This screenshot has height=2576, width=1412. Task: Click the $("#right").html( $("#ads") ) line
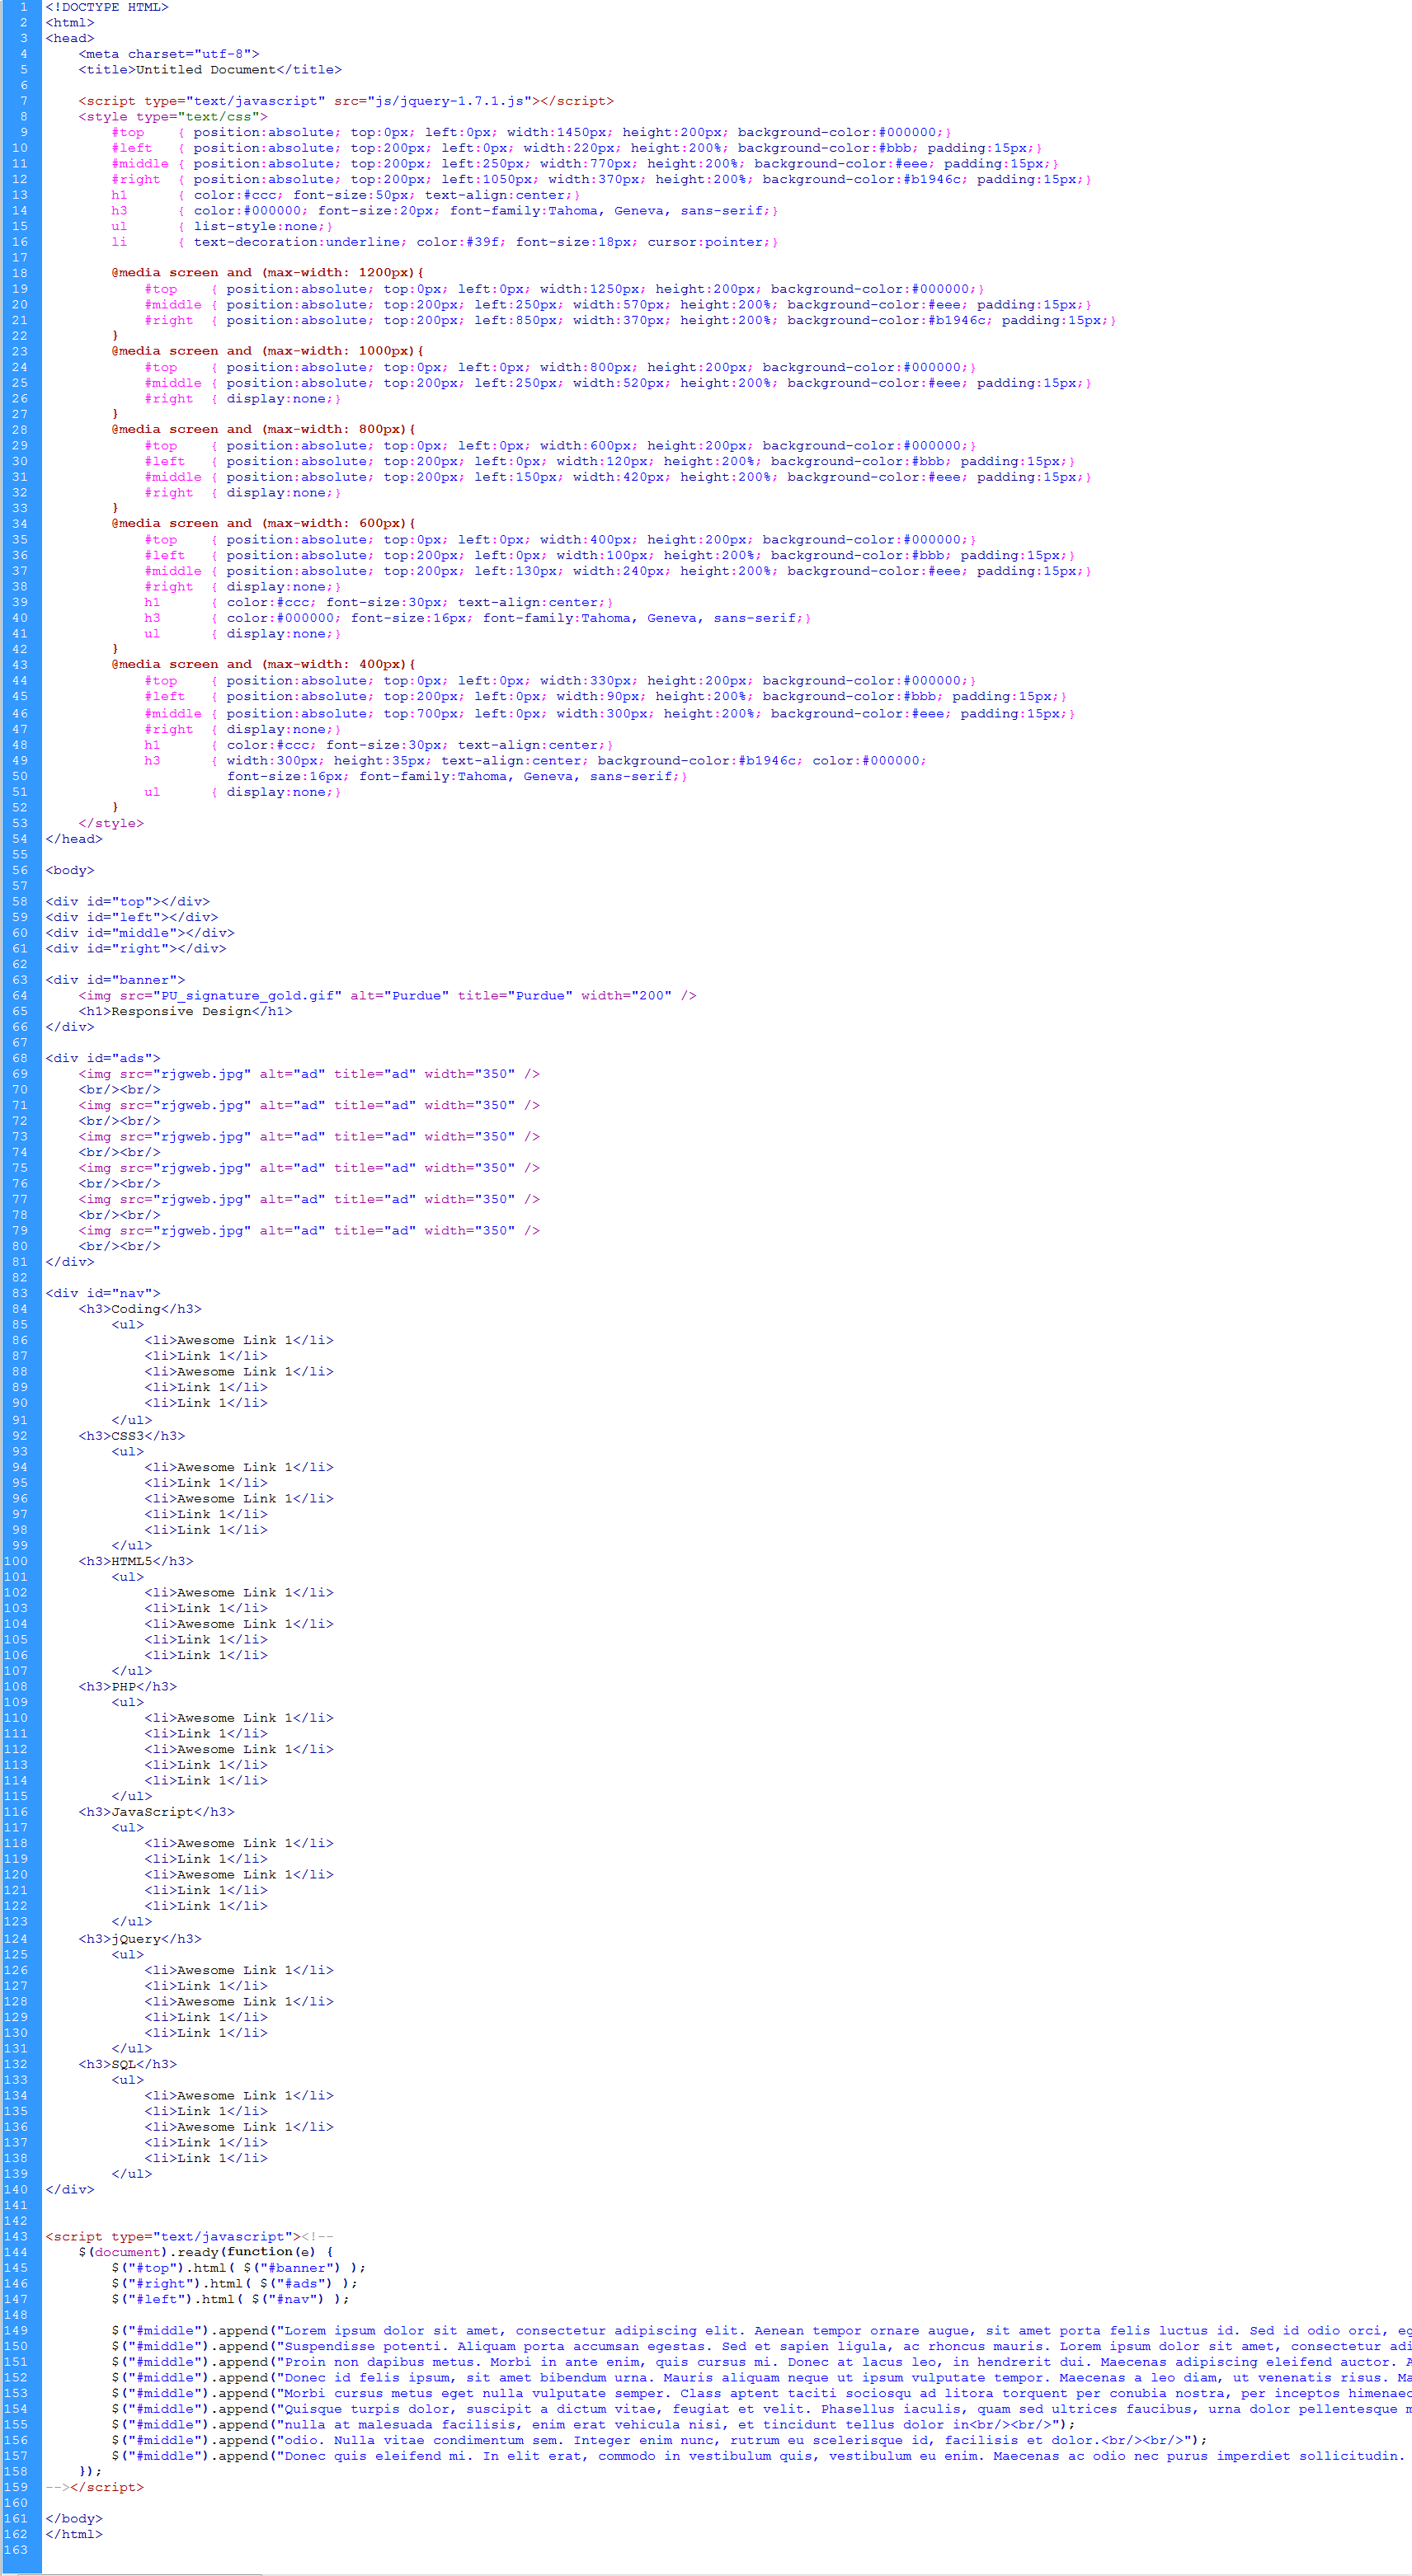pyautogui.click(x=235, y=2283)
